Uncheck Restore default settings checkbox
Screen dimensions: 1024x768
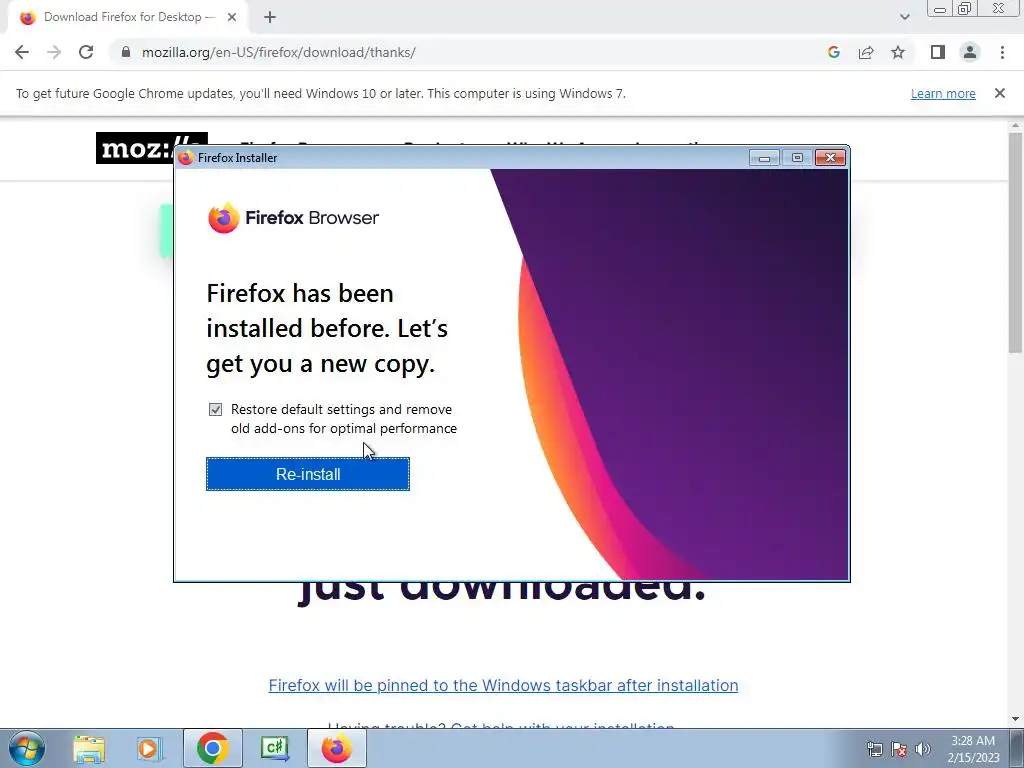pyautogui.click(x=216, y=409)
